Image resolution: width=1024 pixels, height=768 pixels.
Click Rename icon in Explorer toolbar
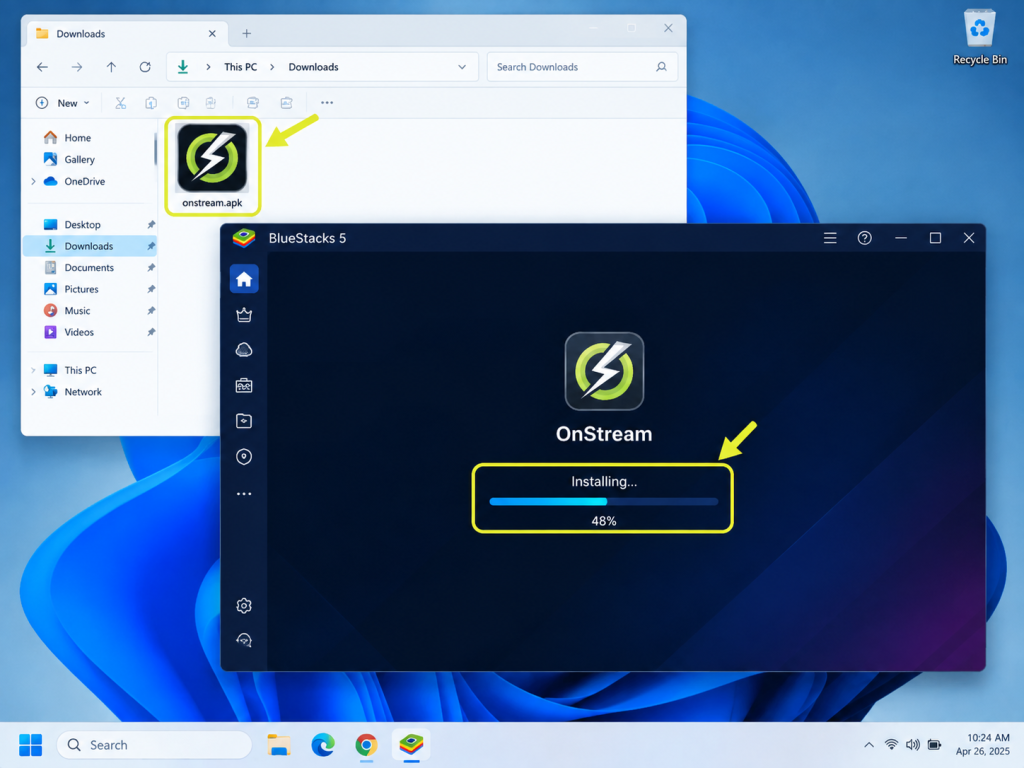coord(211,103)
